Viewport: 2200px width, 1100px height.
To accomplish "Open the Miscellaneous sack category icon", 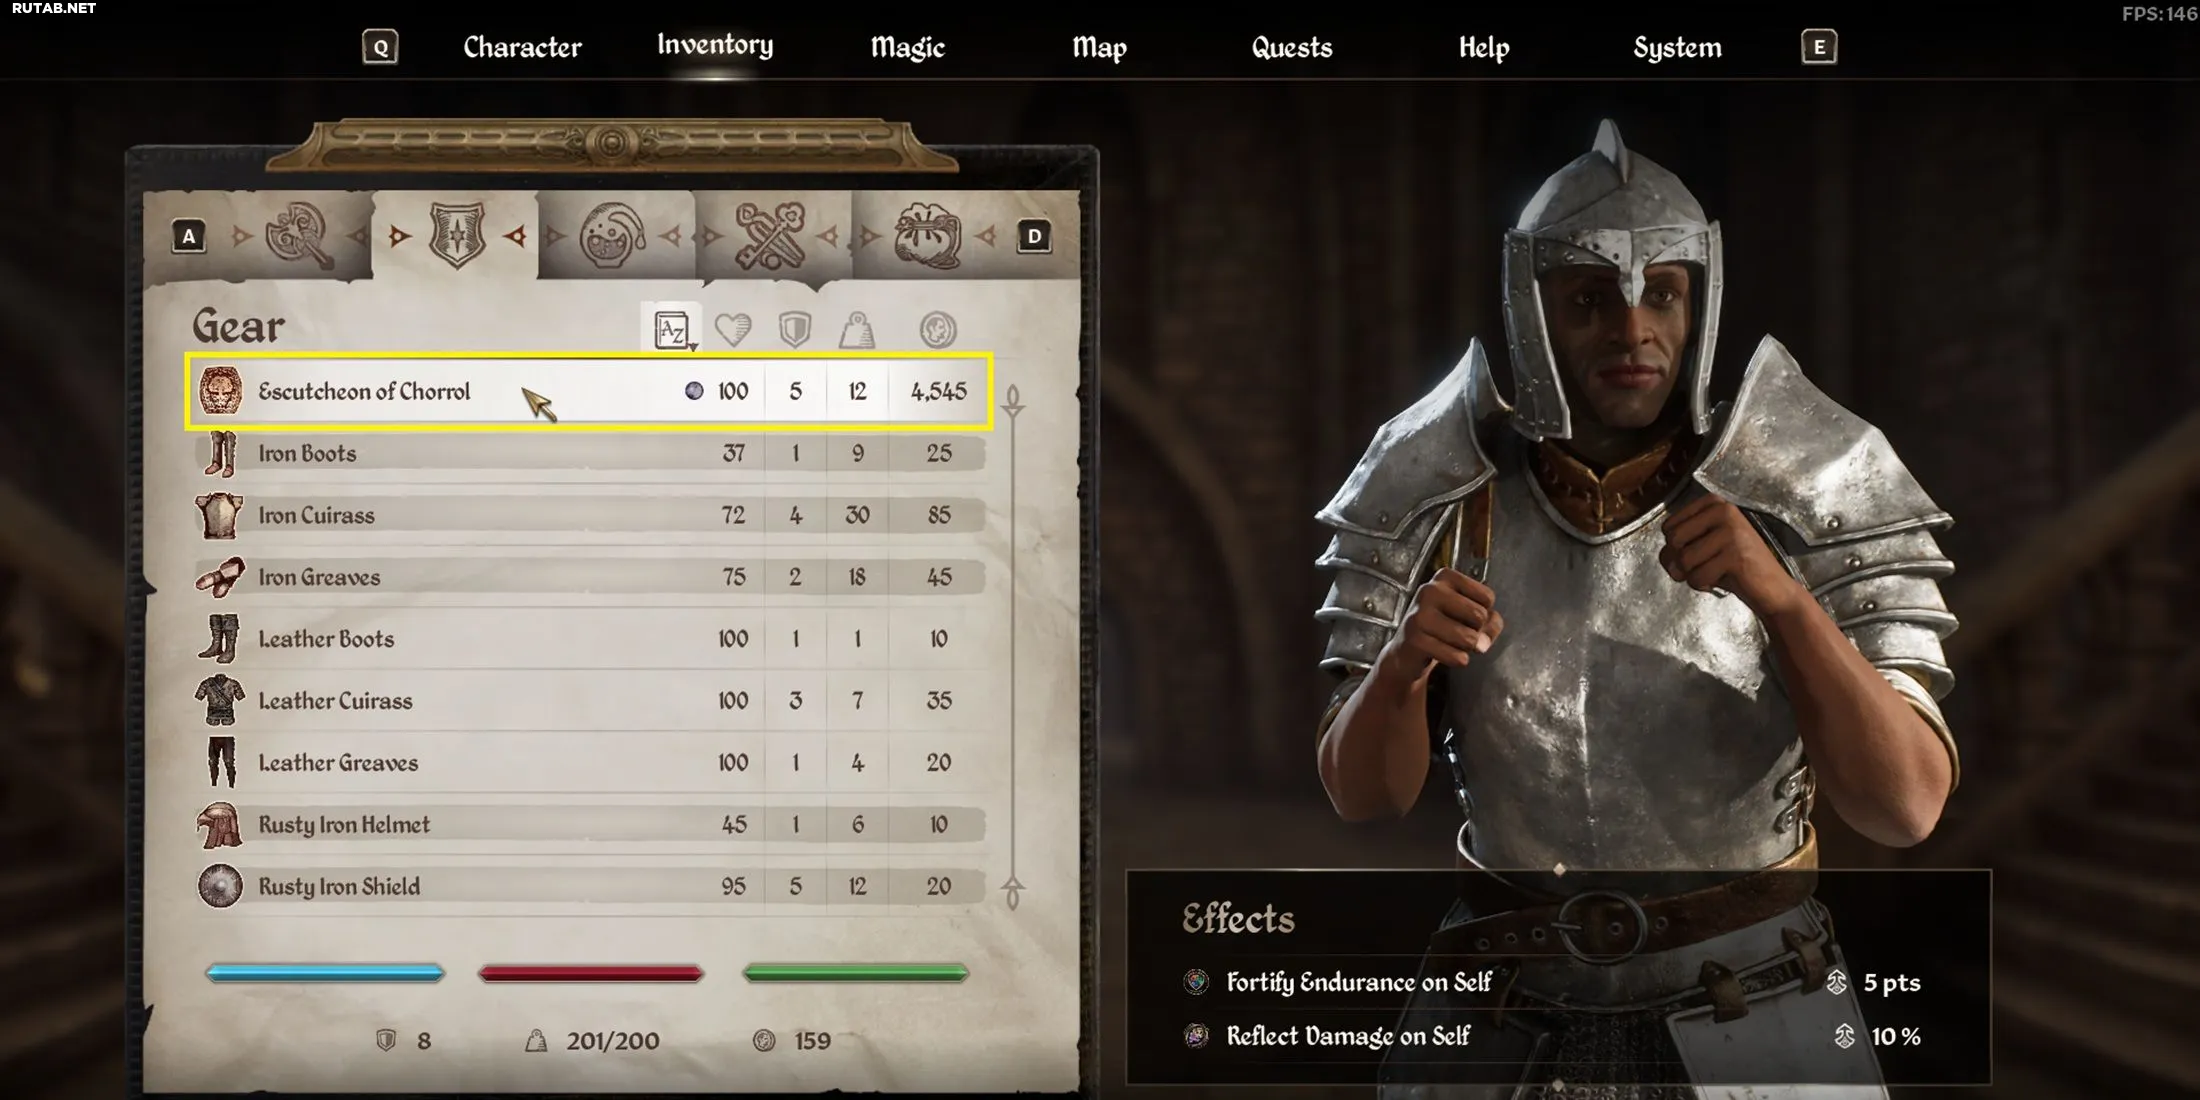I will (927, 236).
